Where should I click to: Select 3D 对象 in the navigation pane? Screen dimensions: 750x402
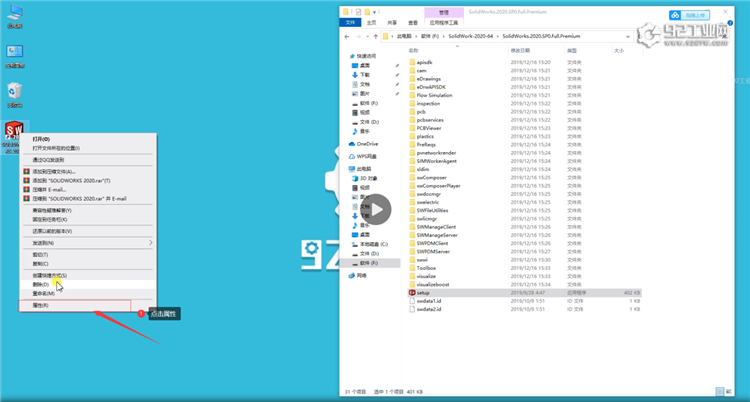368,178
